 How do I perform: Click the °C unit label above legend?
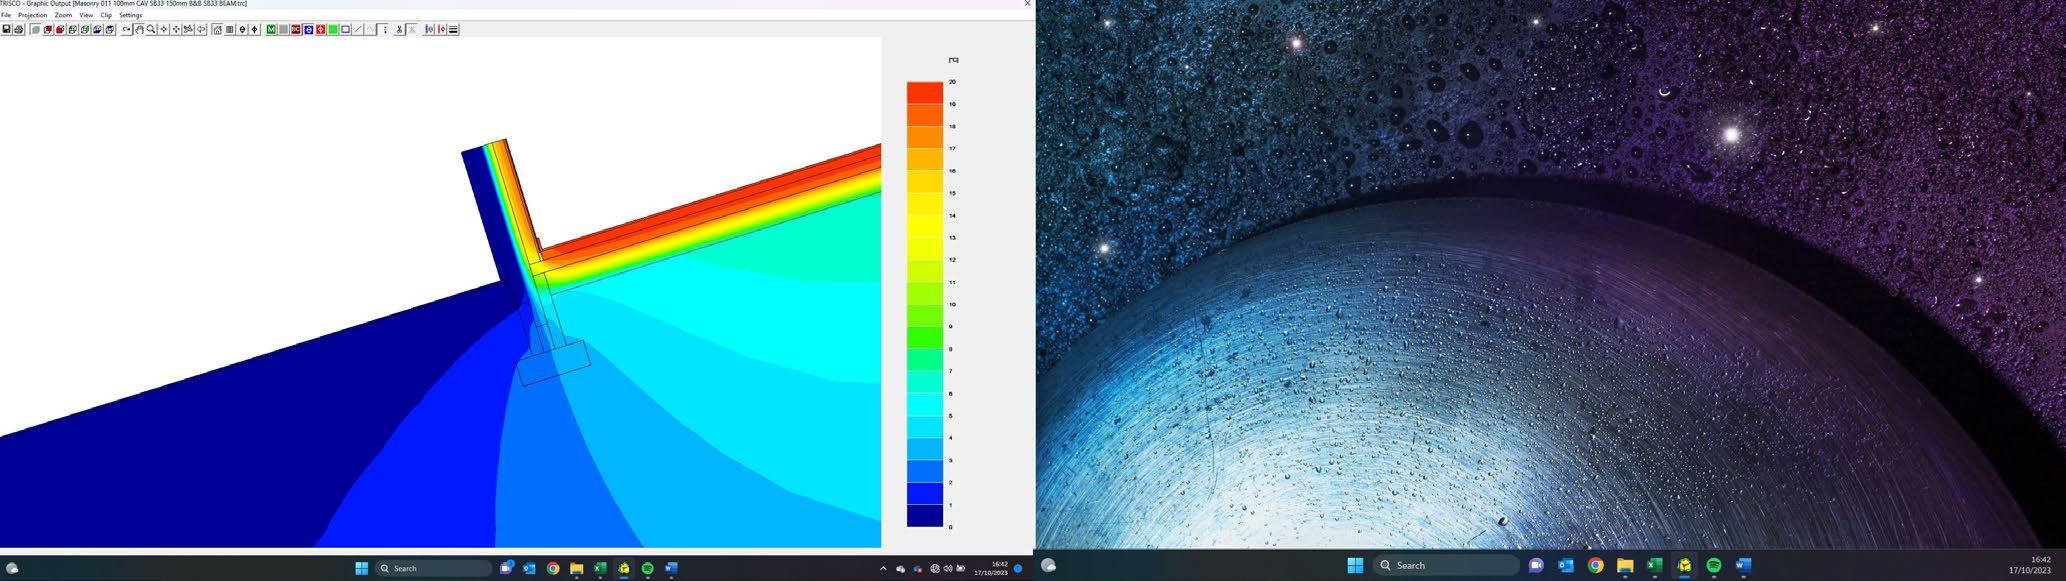[953, 60]
